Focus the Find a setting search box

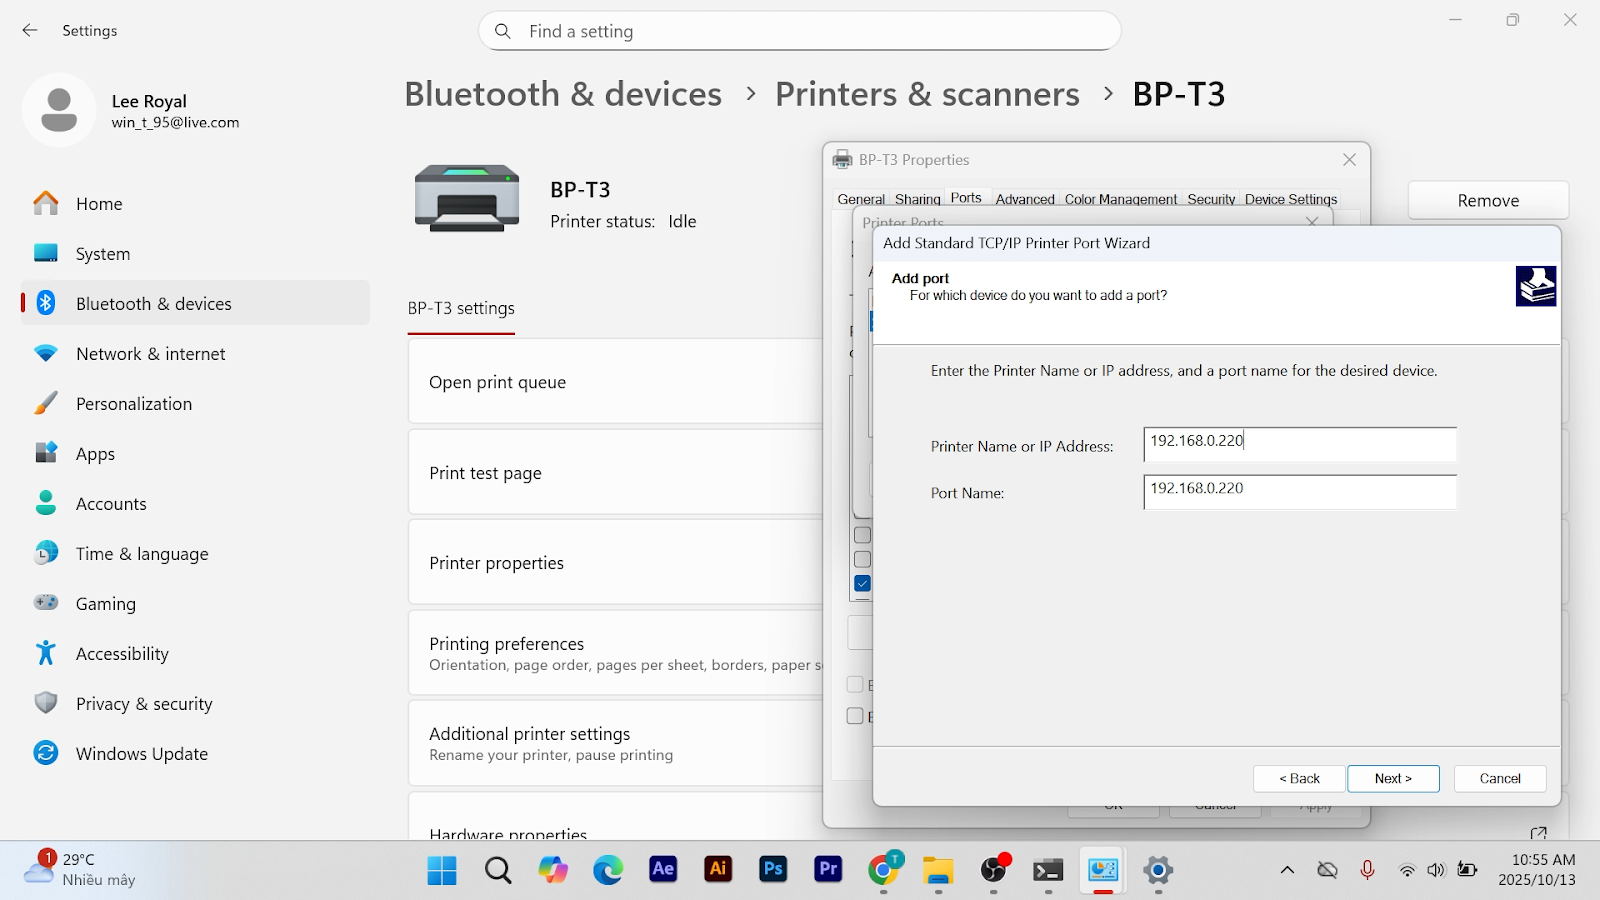coord(800,31)
